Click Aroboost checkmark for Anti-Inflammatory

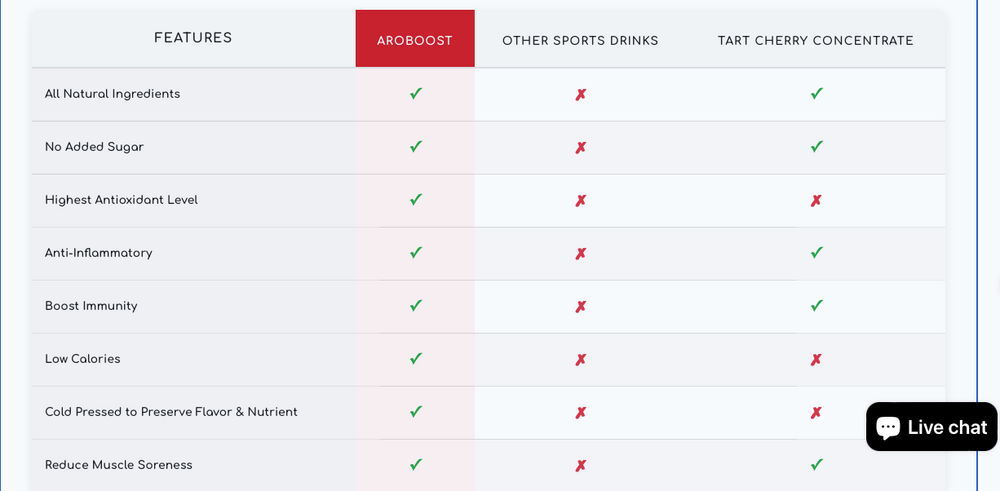[x=416, y=253]
